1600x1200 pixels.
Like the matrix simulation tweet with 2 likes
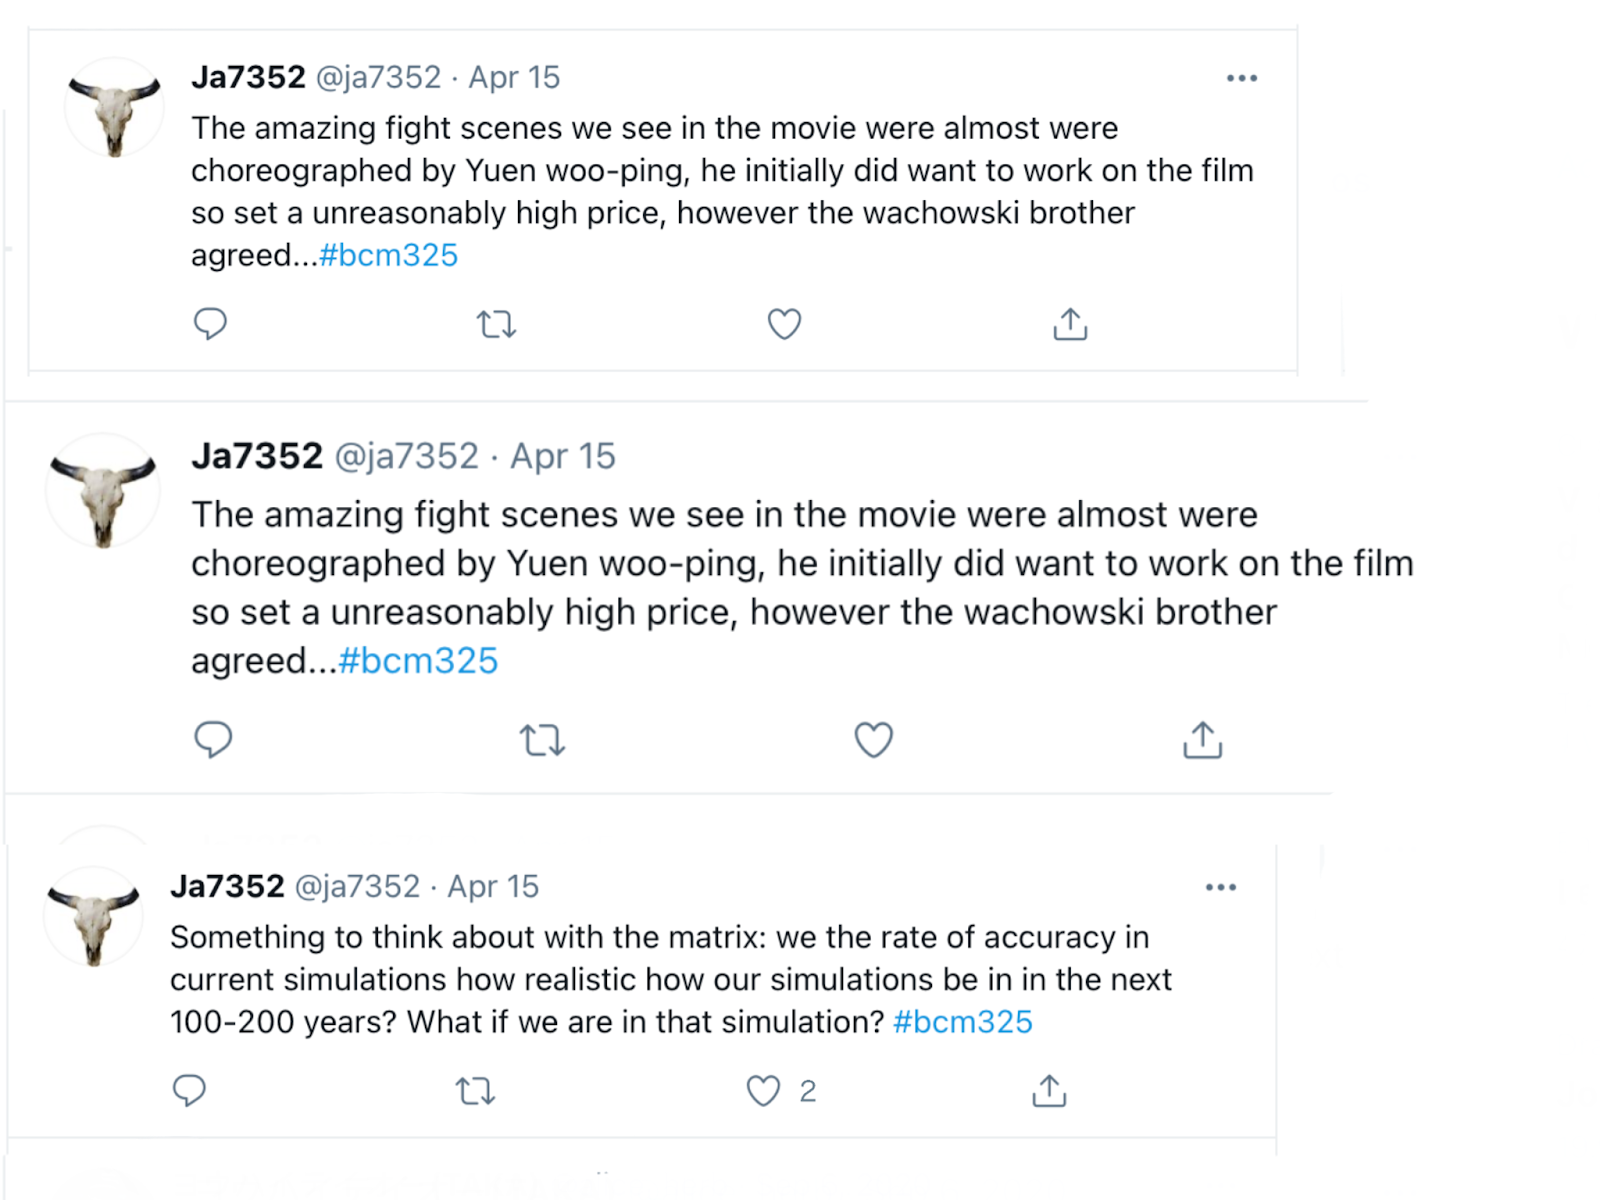[x=764, y=1090]
